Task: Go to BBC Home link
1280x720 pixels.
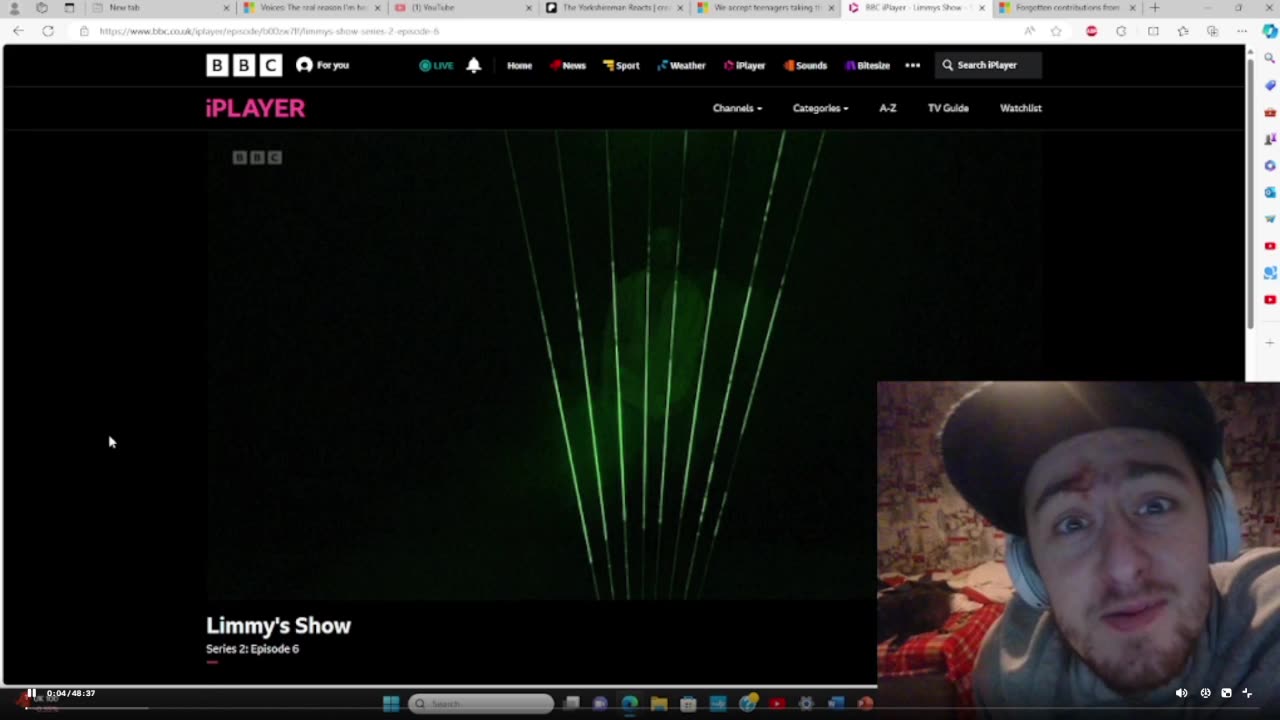Action: pos(519,65)
